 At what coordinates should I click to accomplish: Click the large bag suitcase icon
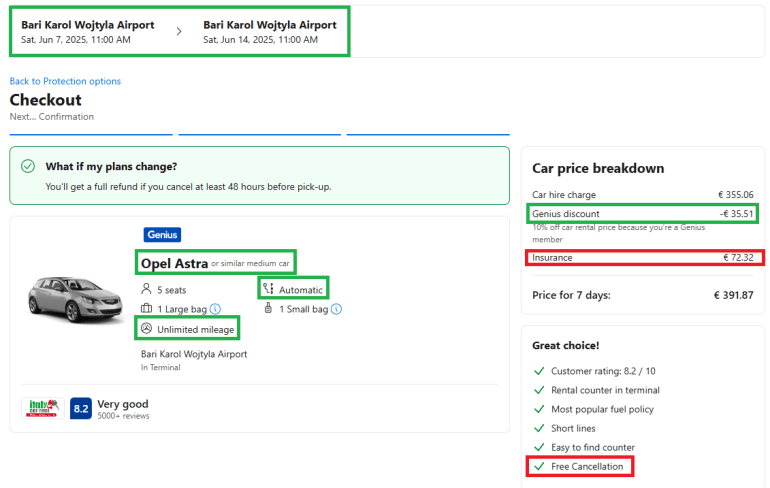point(147,309)
